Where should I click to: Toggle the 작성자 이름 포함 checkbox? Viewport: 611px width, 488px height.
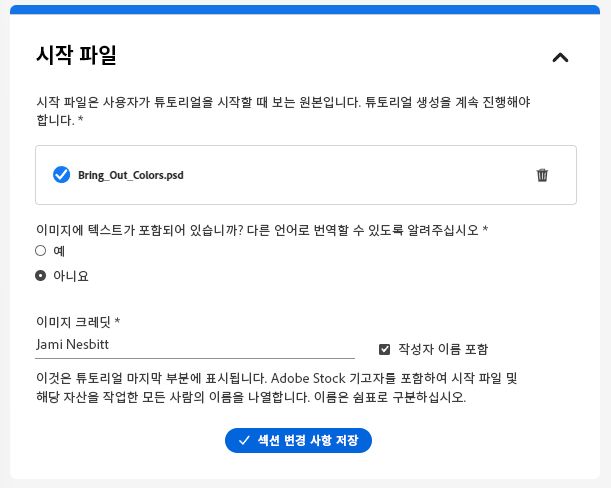click(x=385, y=349)
